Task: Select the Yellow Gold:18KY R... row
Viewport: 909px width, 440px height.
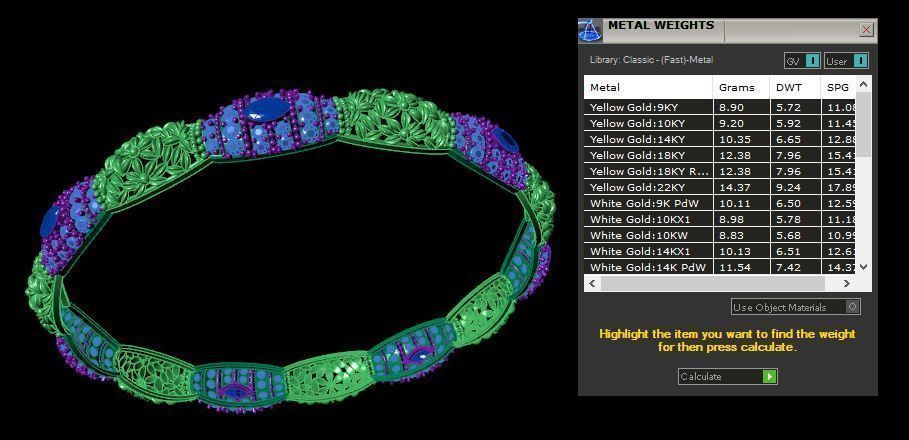Action: 720,172
